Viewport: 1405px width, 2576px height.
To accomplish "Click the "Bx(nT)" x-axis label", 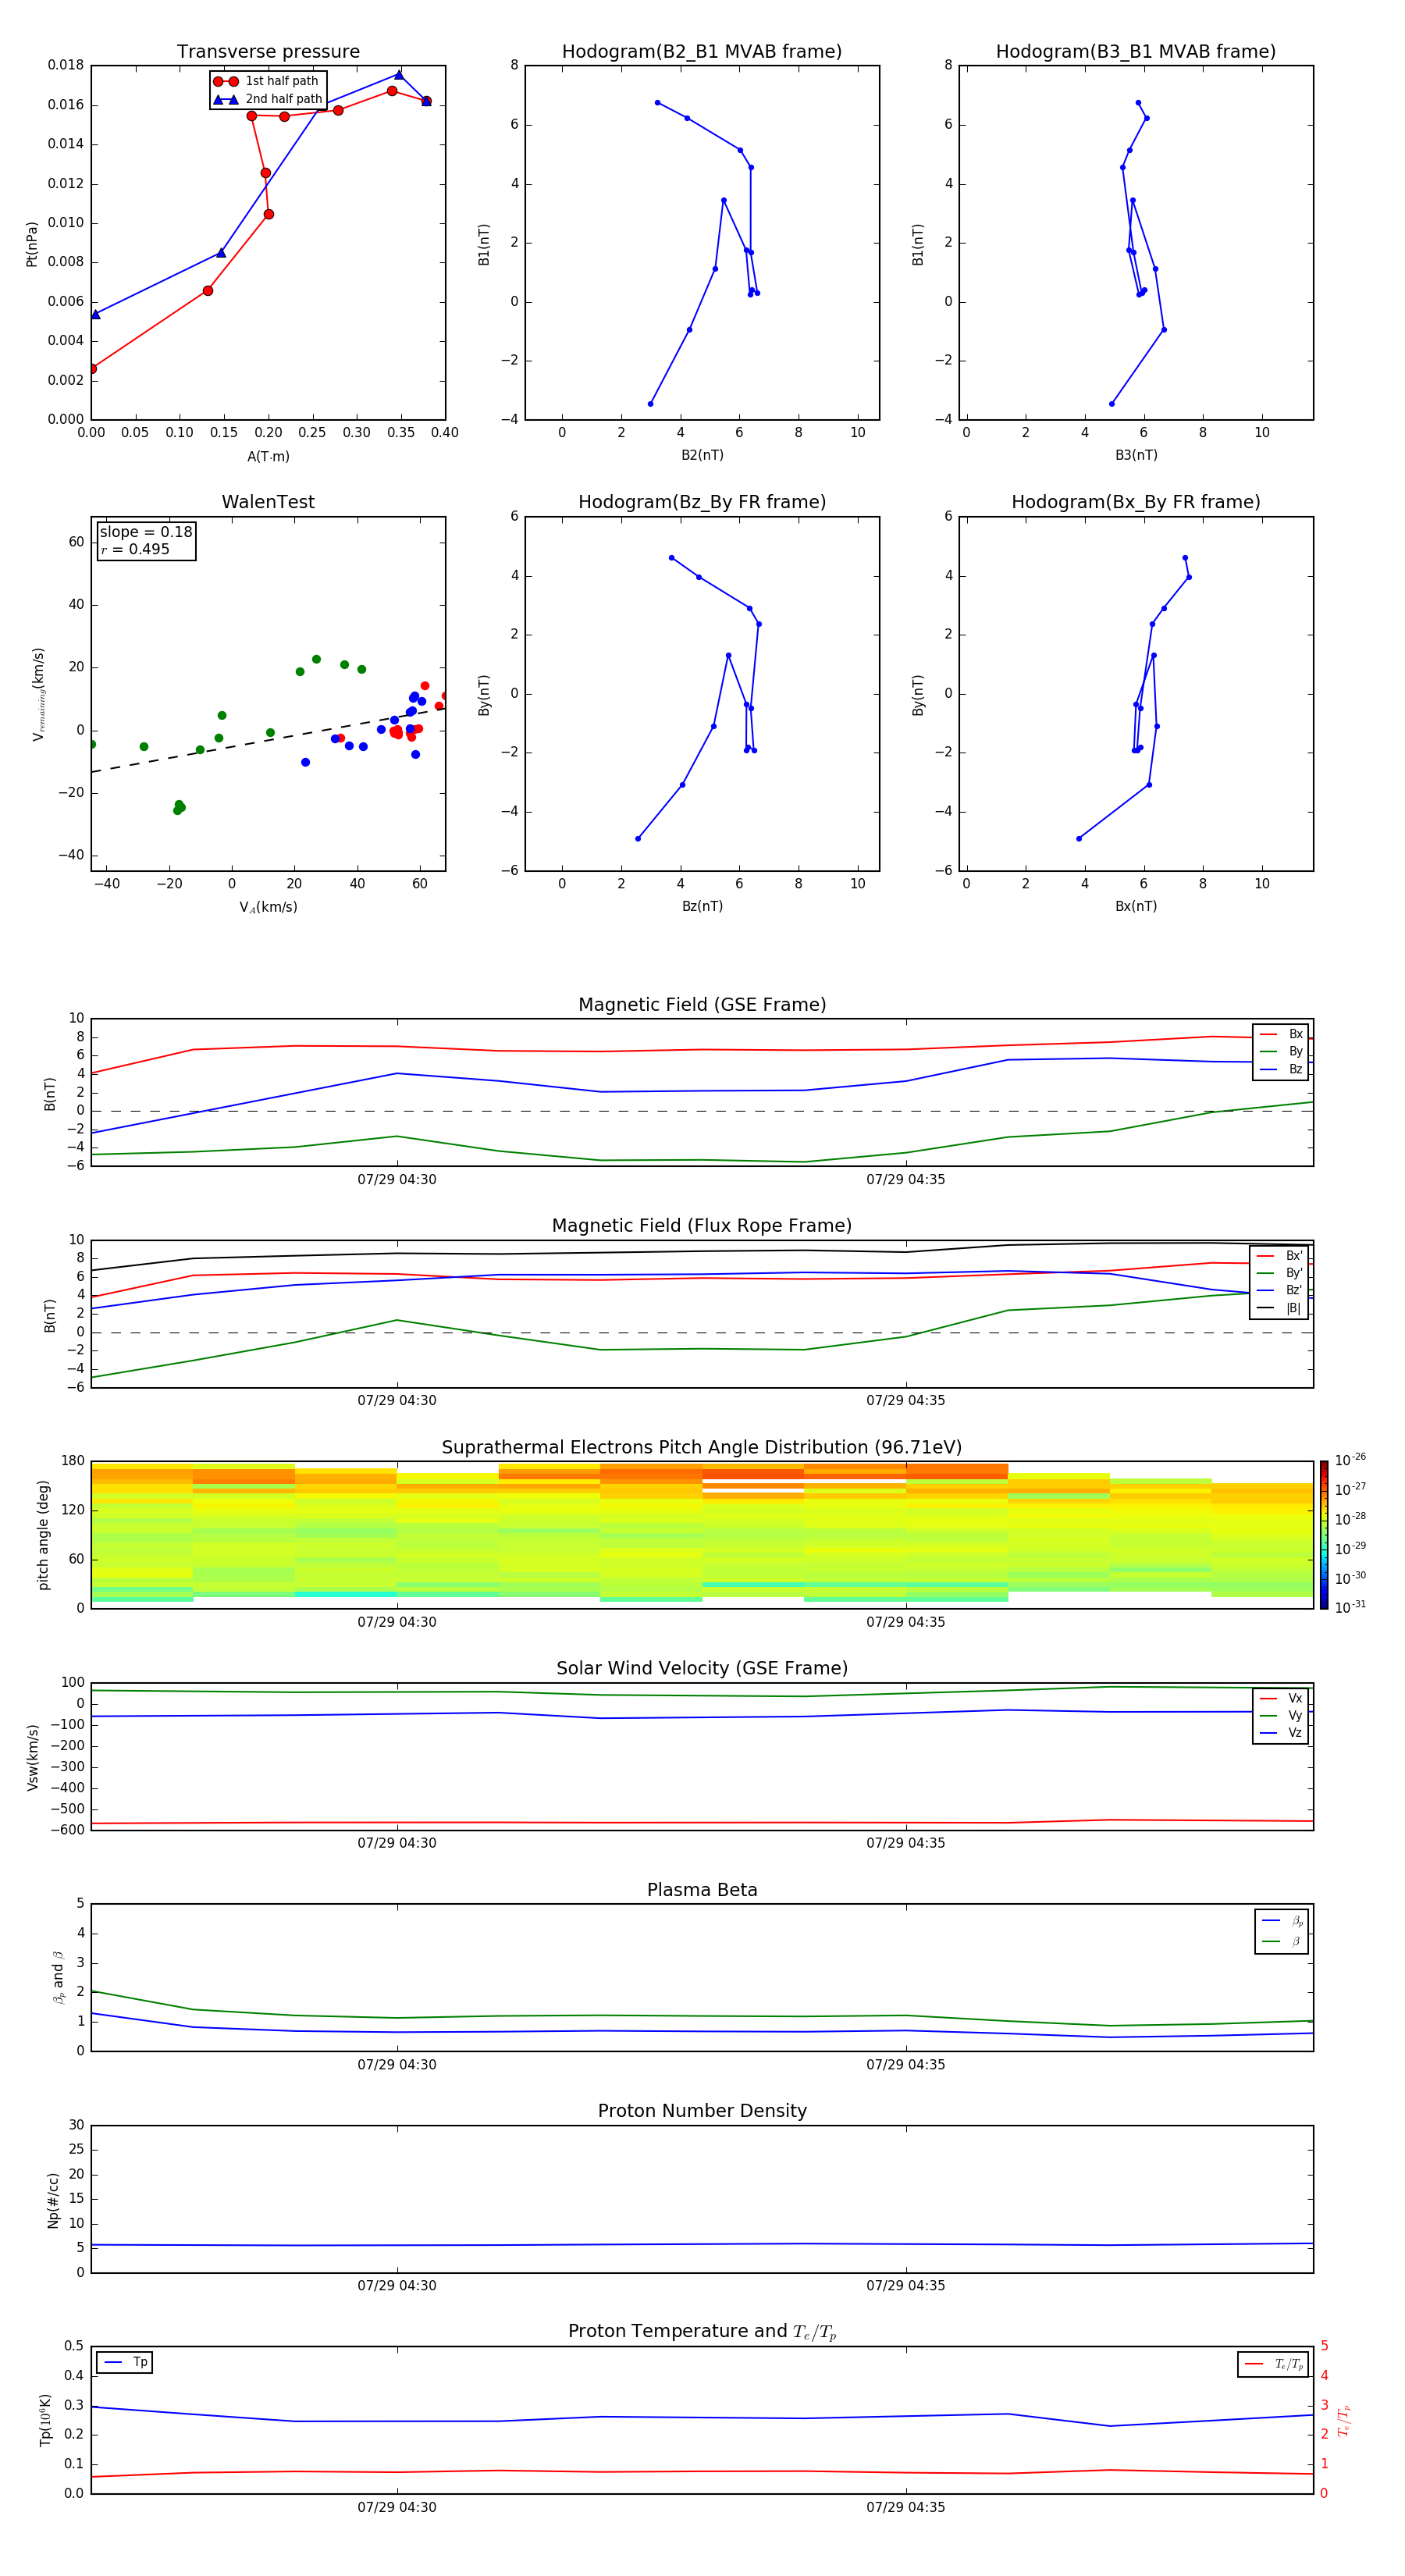I will [1136, 906].
